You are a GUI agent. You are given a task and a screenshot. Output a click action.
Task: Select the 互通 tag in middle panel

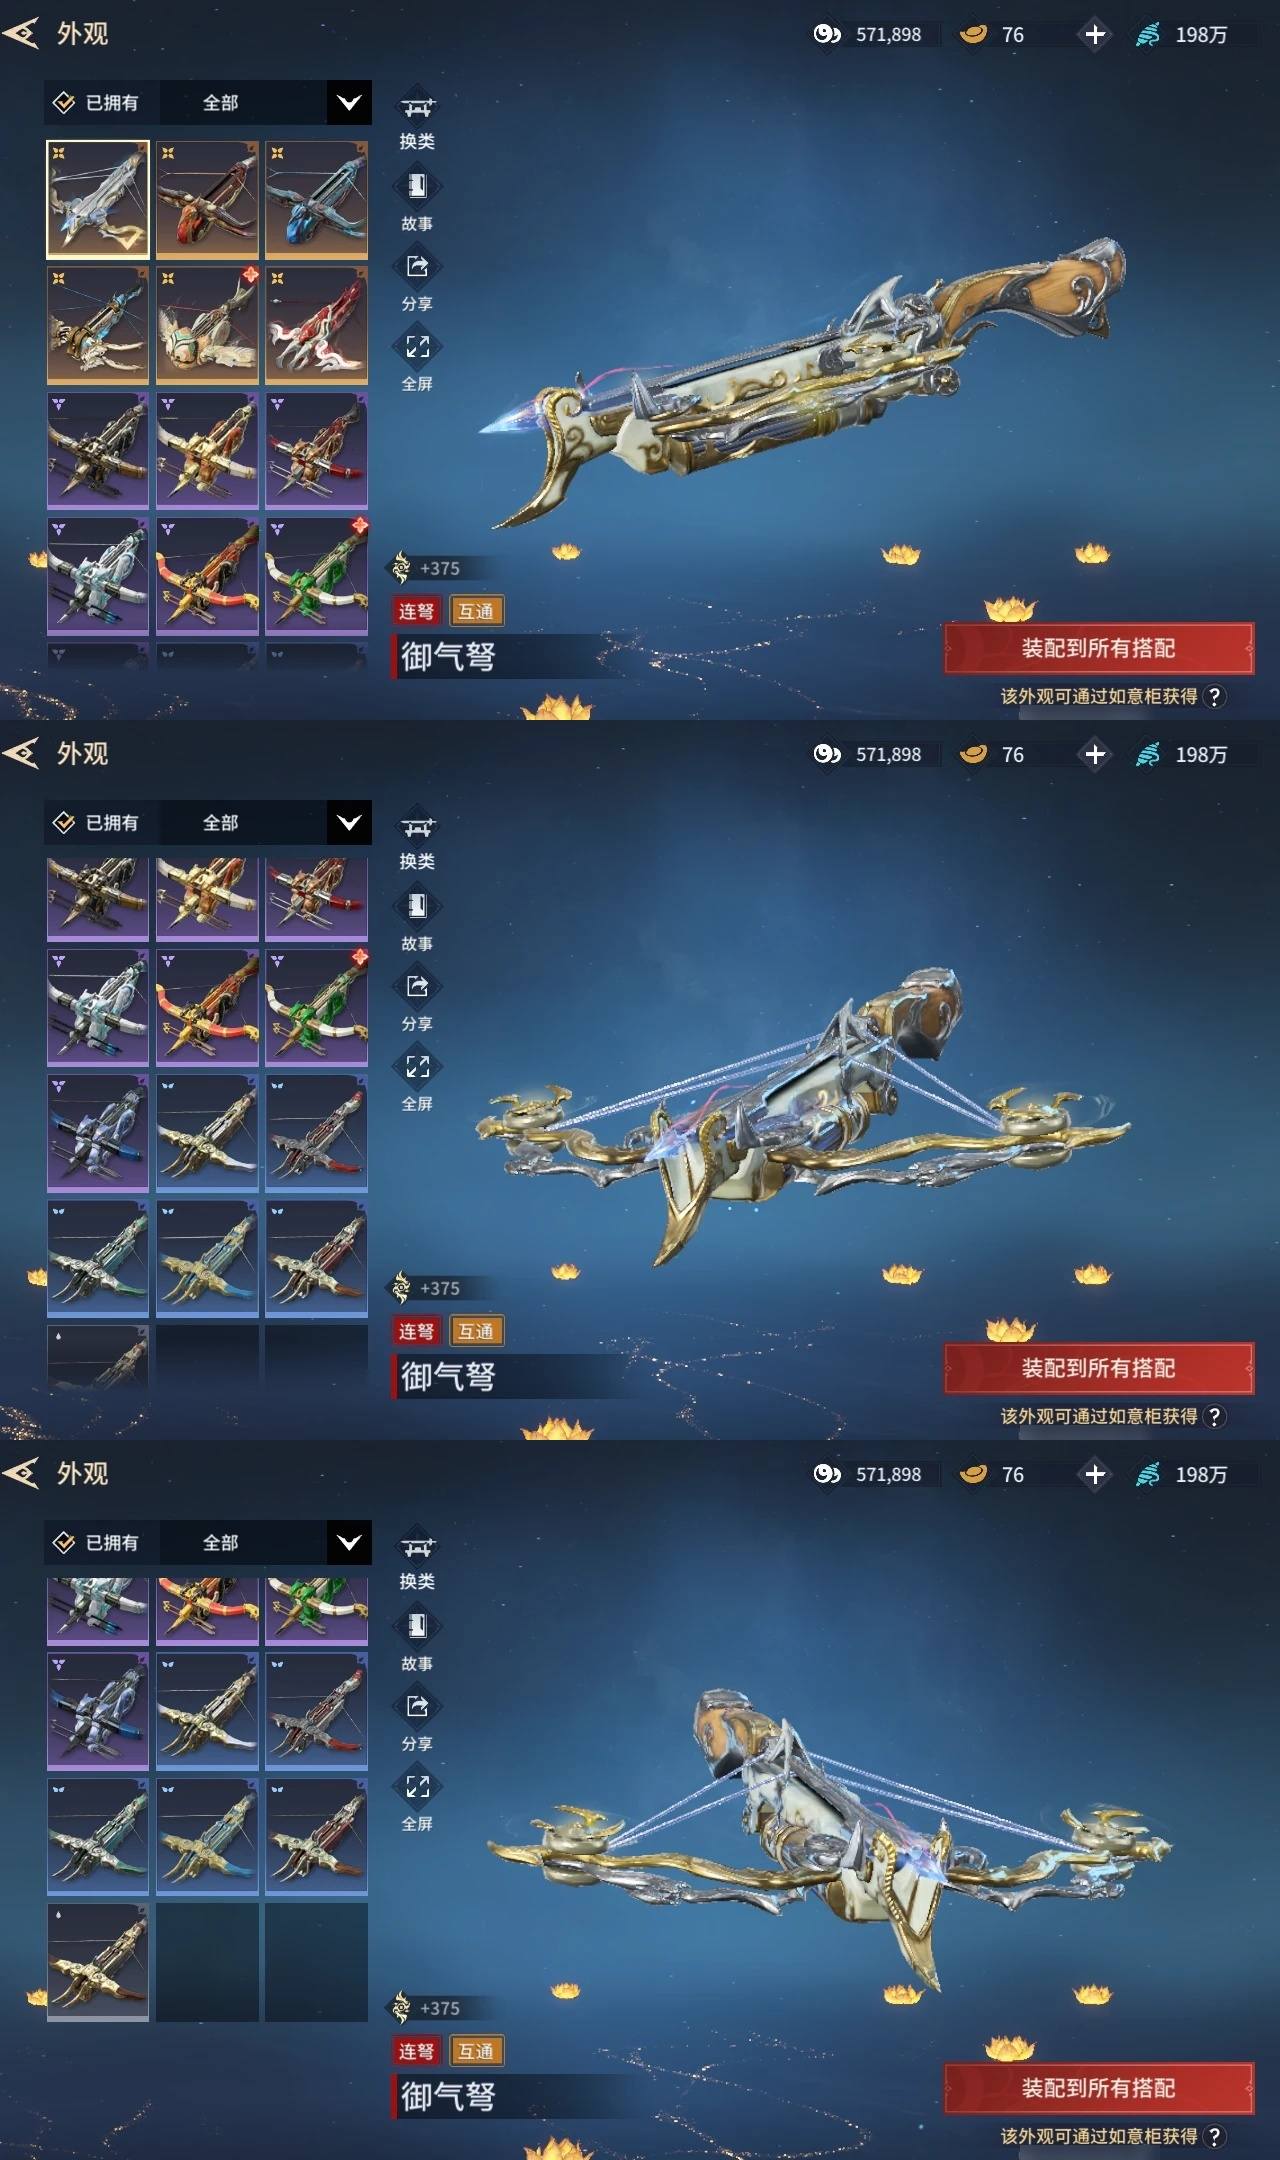point(476,1331)
